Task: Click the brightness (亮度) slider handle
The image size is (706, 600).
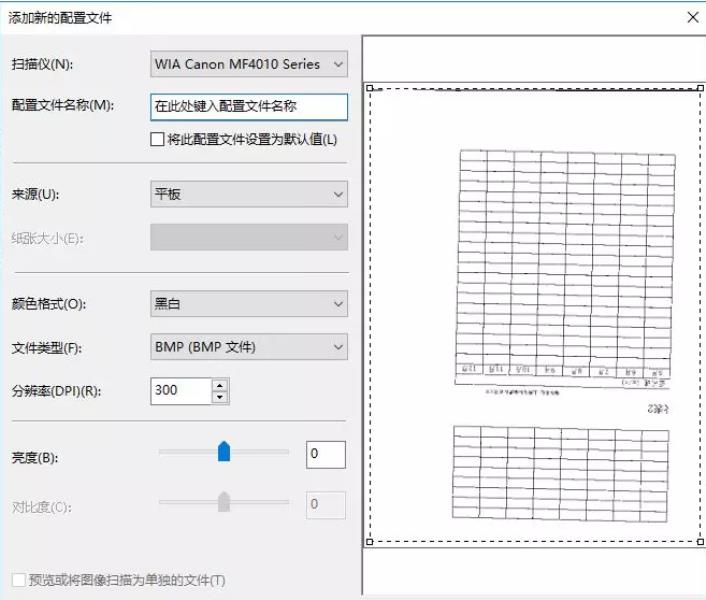Action: 224,451
